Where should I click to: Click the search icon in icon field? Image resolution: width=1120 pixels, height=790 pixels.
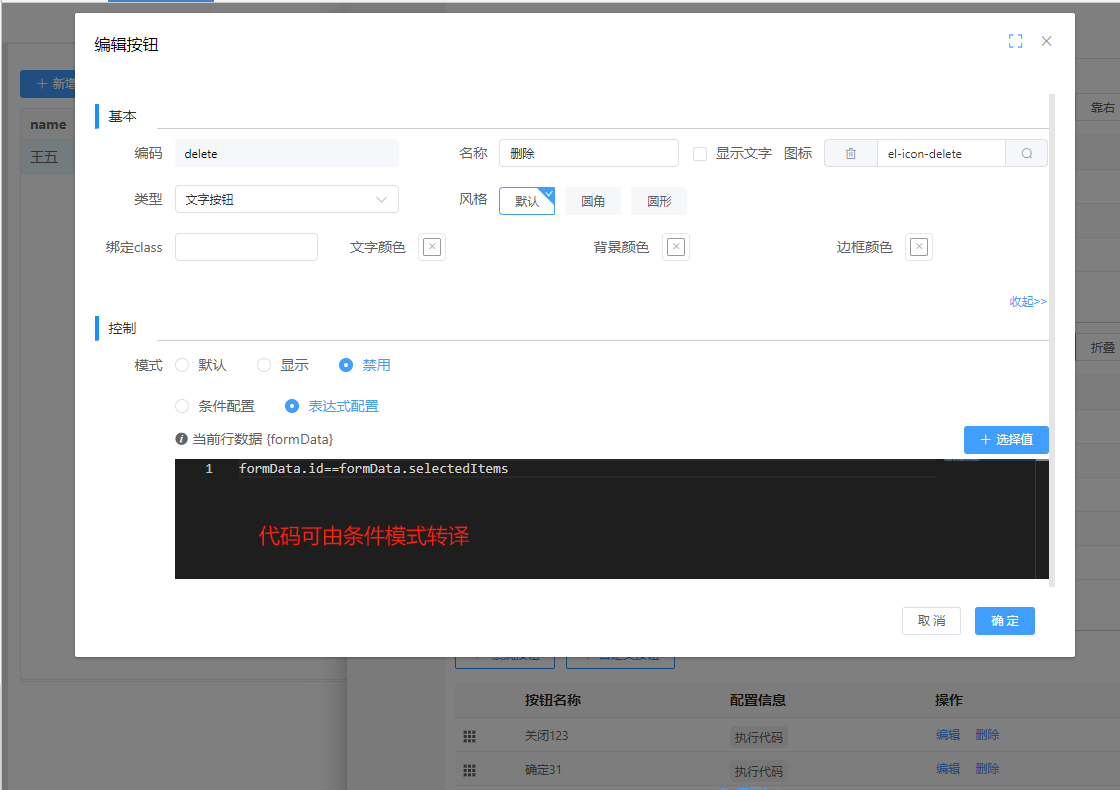[1026, 153]
